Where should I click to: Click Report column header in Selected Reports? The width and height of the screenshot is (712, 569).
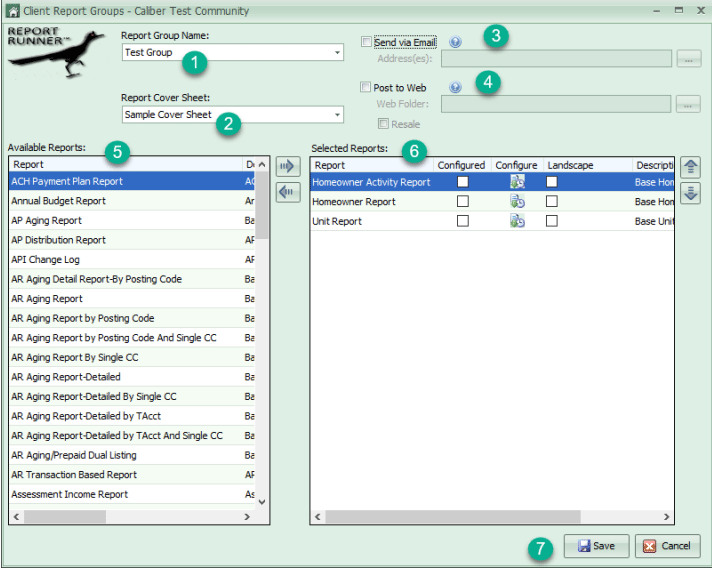coord(371,165)
